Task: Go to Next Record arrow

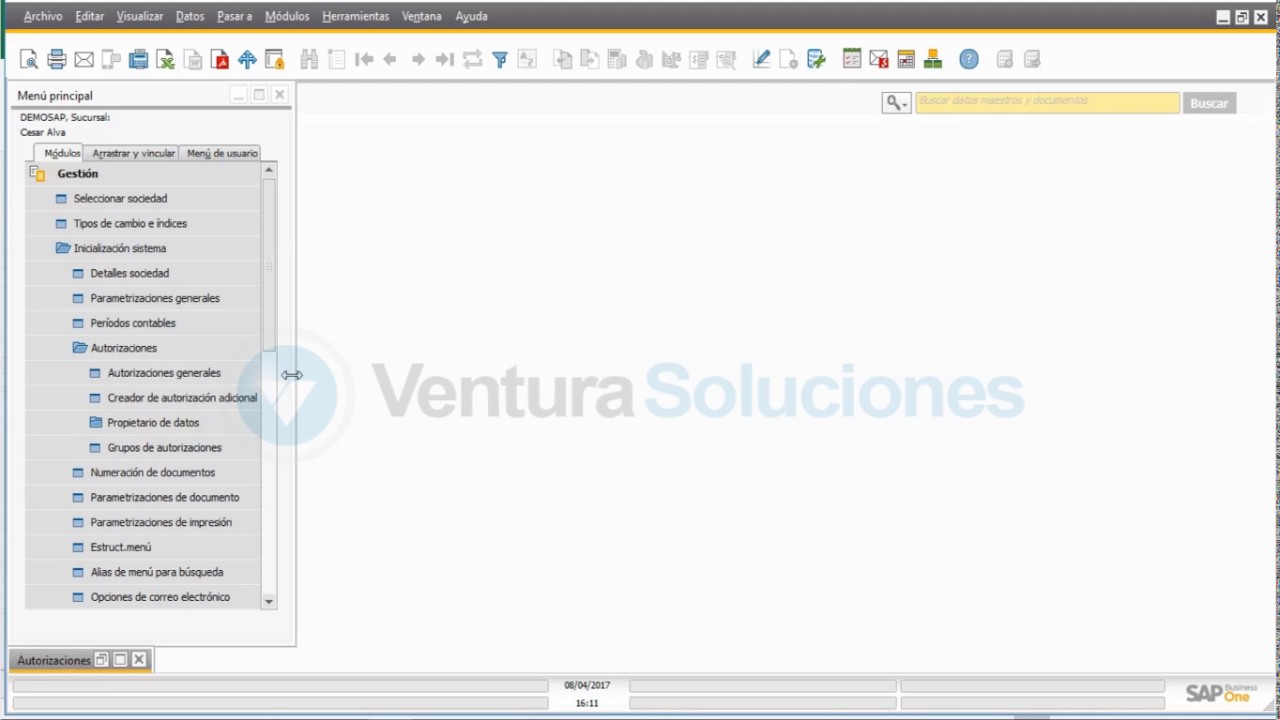Action: point(418,60)
